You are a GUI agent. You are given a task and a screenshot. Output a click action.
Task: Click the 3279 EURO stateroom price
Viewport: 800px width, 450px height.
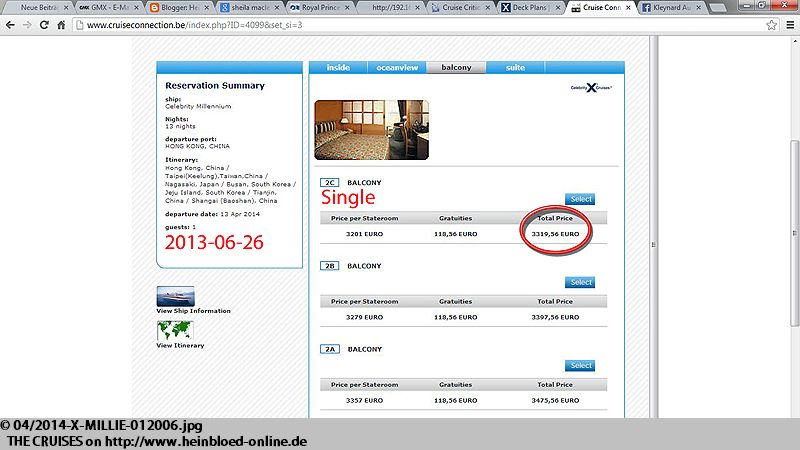(x=364, y=317)
